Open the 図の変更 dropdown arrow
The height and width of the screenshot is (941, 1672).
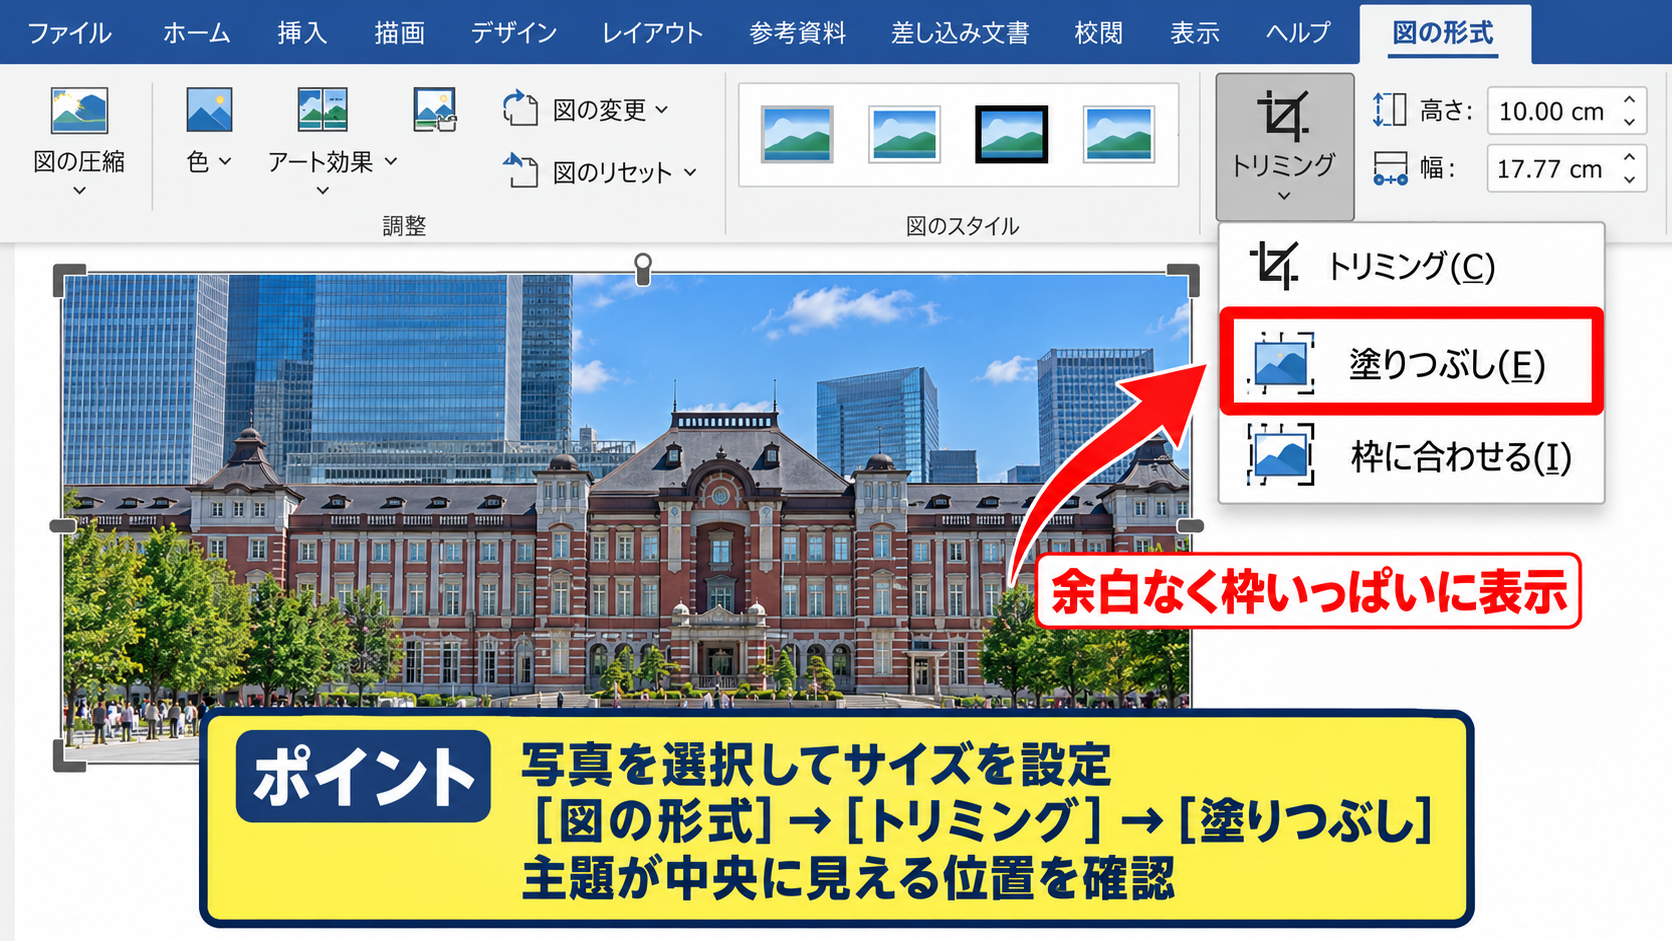tap(662, 110)
